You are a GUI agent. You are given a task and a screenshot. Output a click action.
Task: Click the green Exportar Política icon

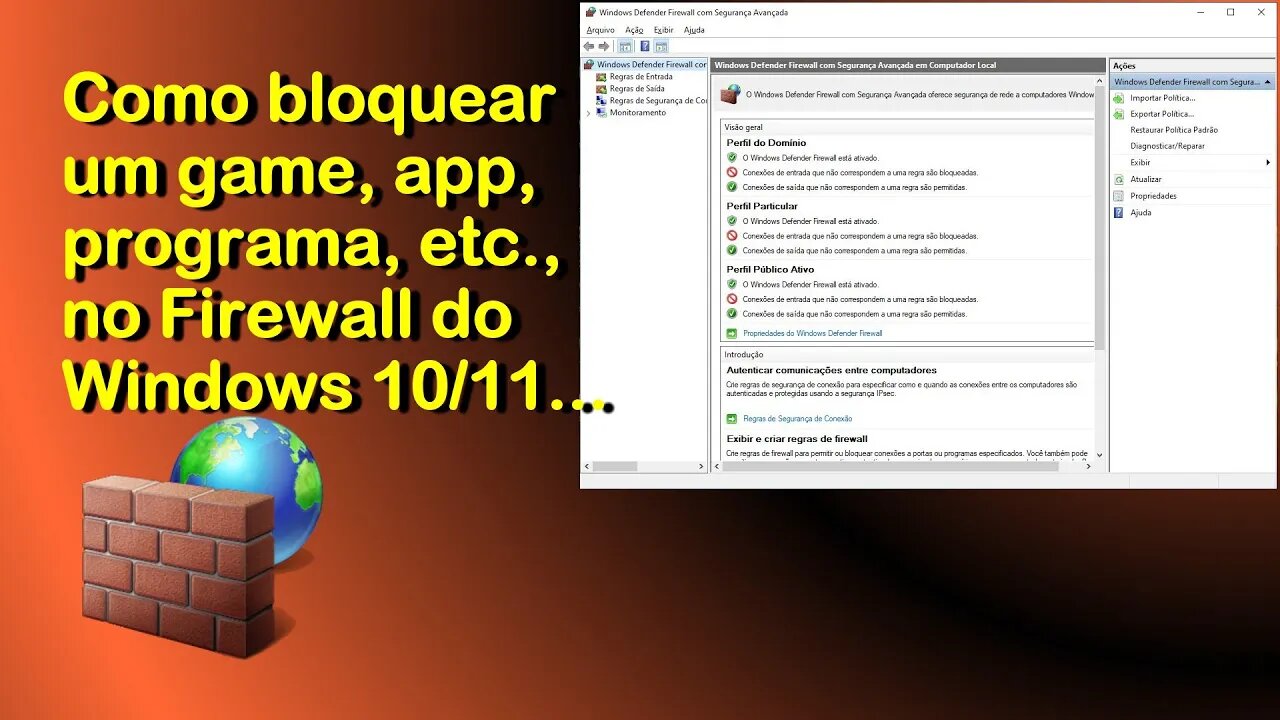1119,114
